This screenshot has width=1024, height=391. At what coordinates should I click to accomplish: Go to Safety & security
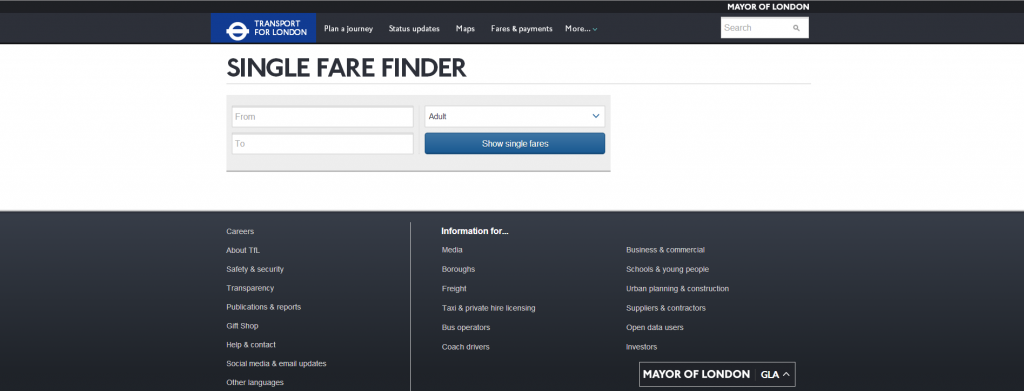[x=255, y=269]
